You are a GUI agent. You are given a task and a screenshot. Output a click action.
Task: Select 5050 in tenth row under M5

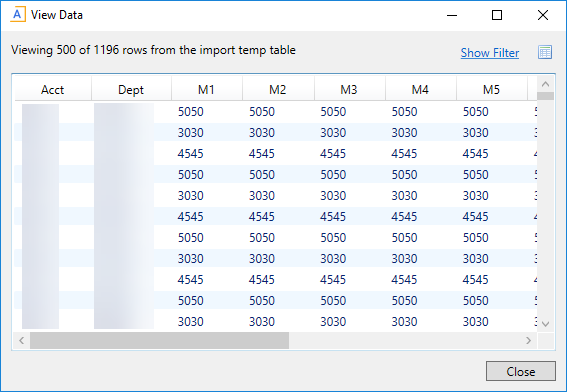pos(476,301)
